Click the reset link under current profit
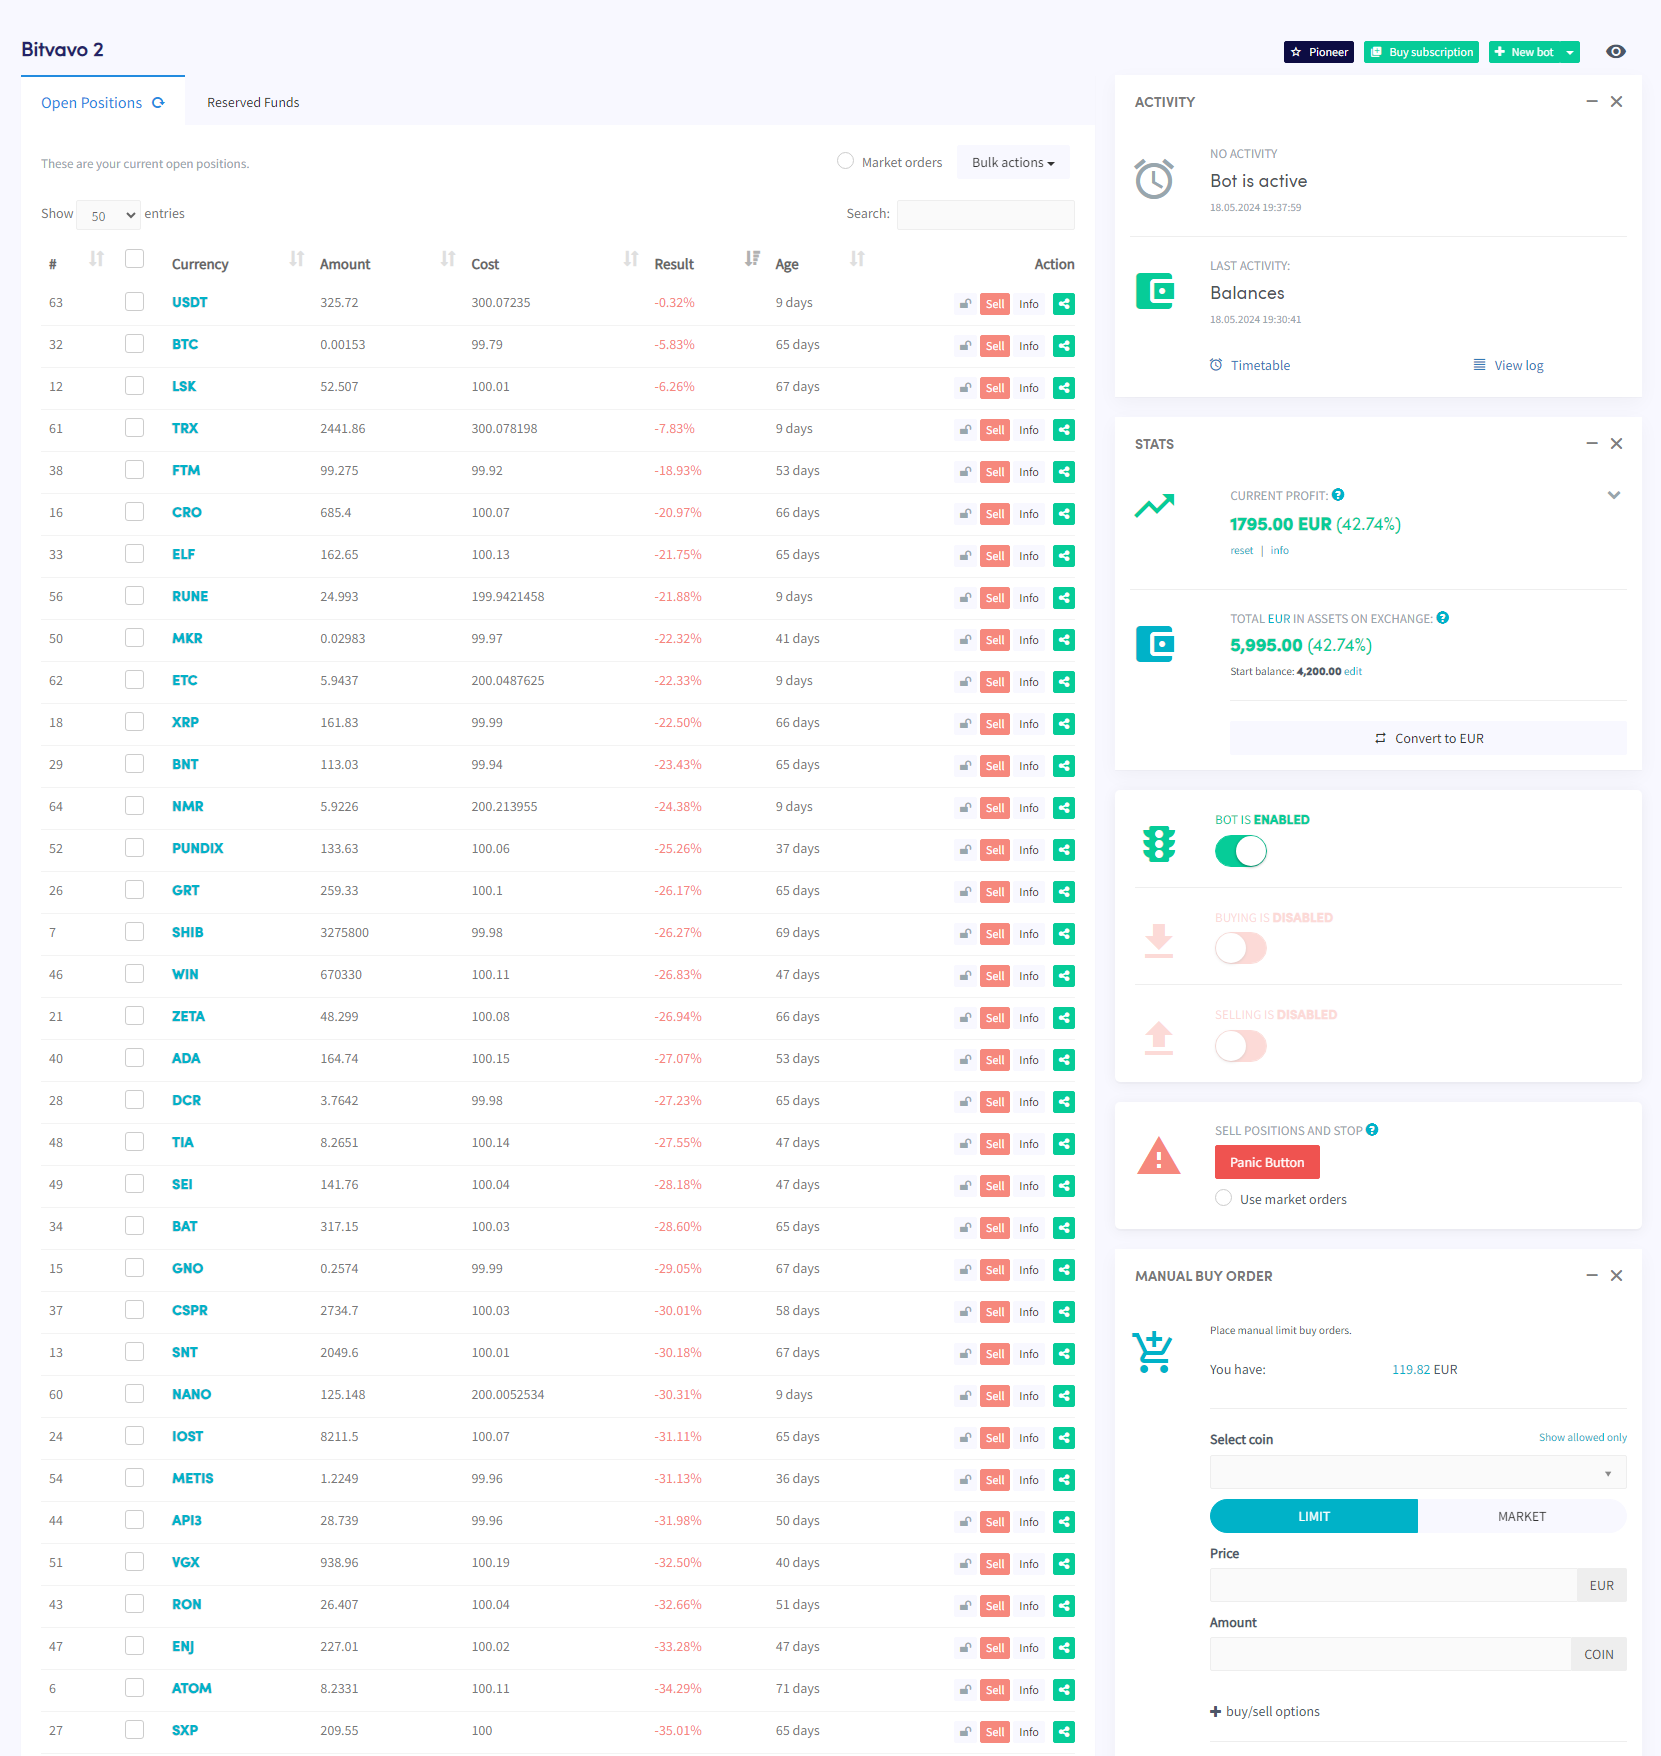The image size is (1661, 1756). point(1241,550)
